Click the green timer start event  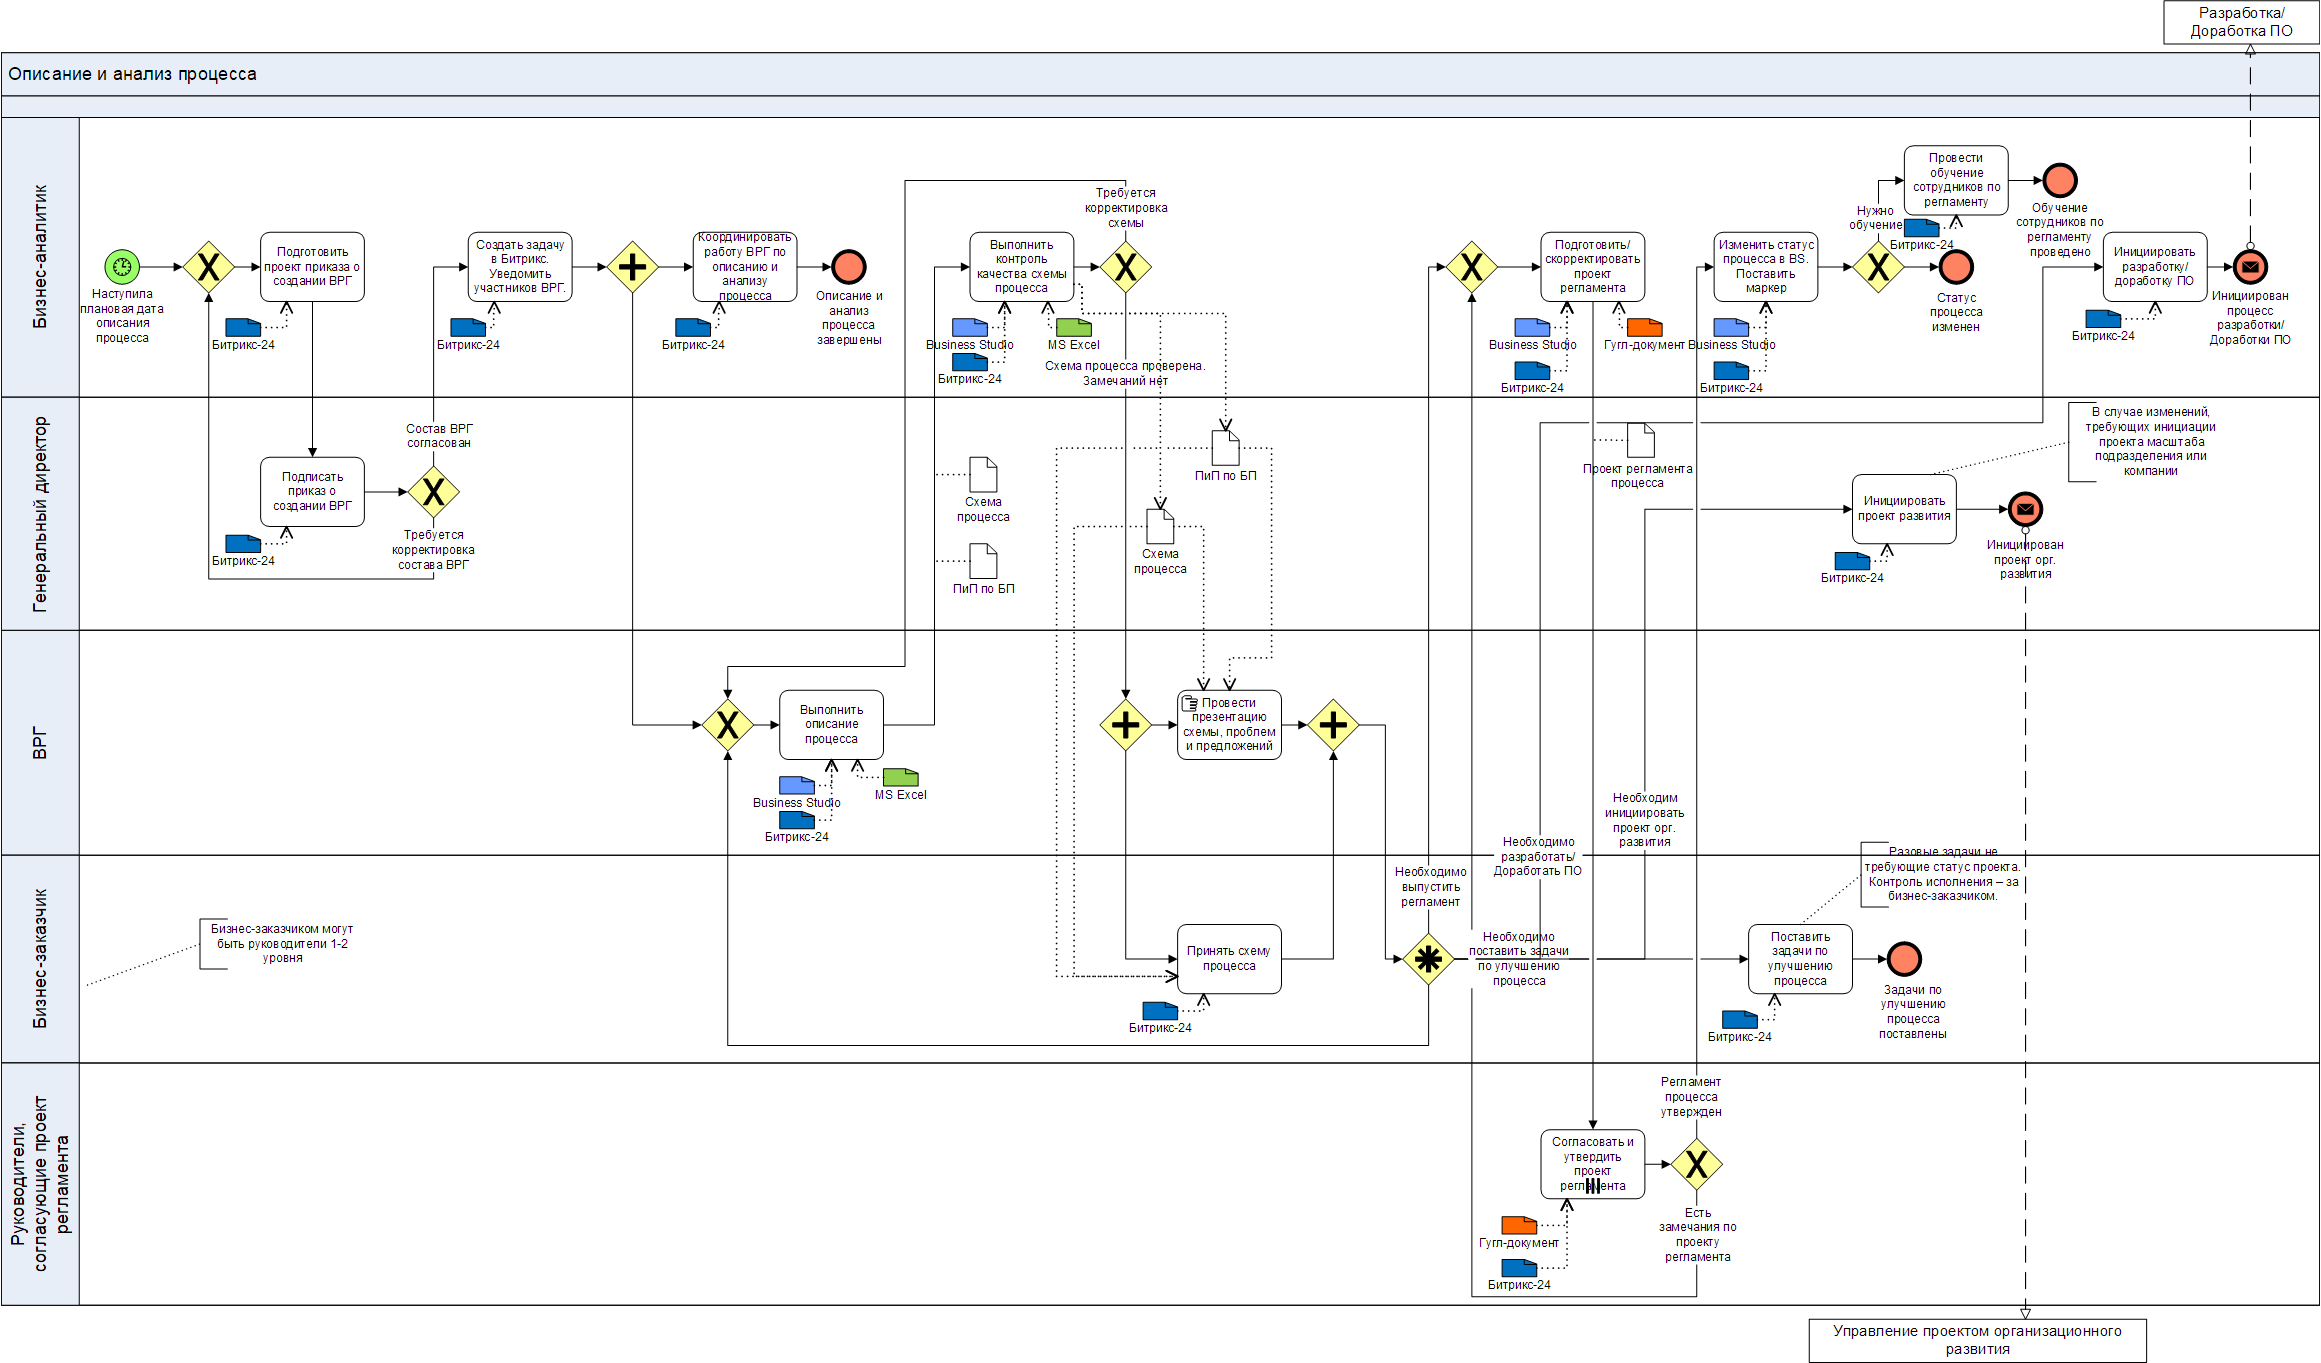122,267
